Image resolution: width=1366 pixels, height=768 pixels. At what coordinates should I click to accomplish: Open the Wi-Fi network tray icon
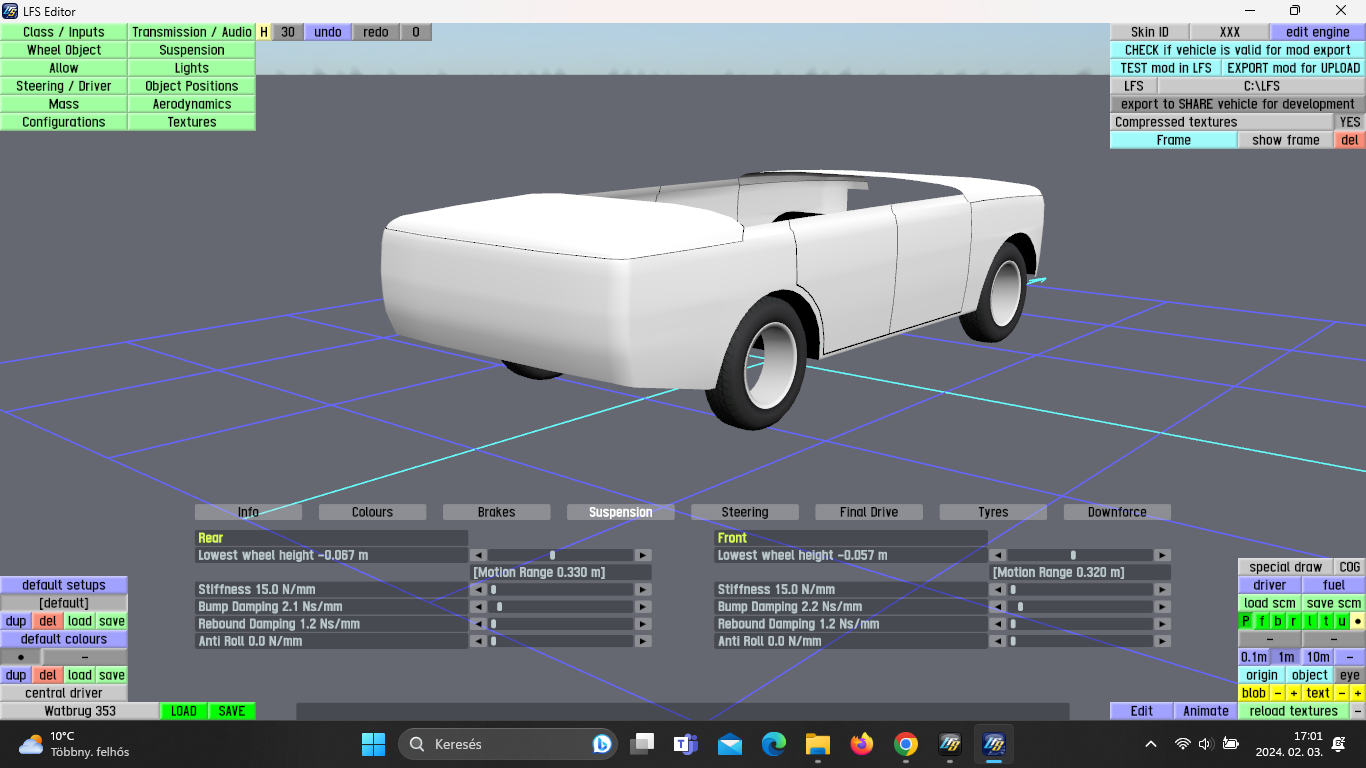(1183, 744)
